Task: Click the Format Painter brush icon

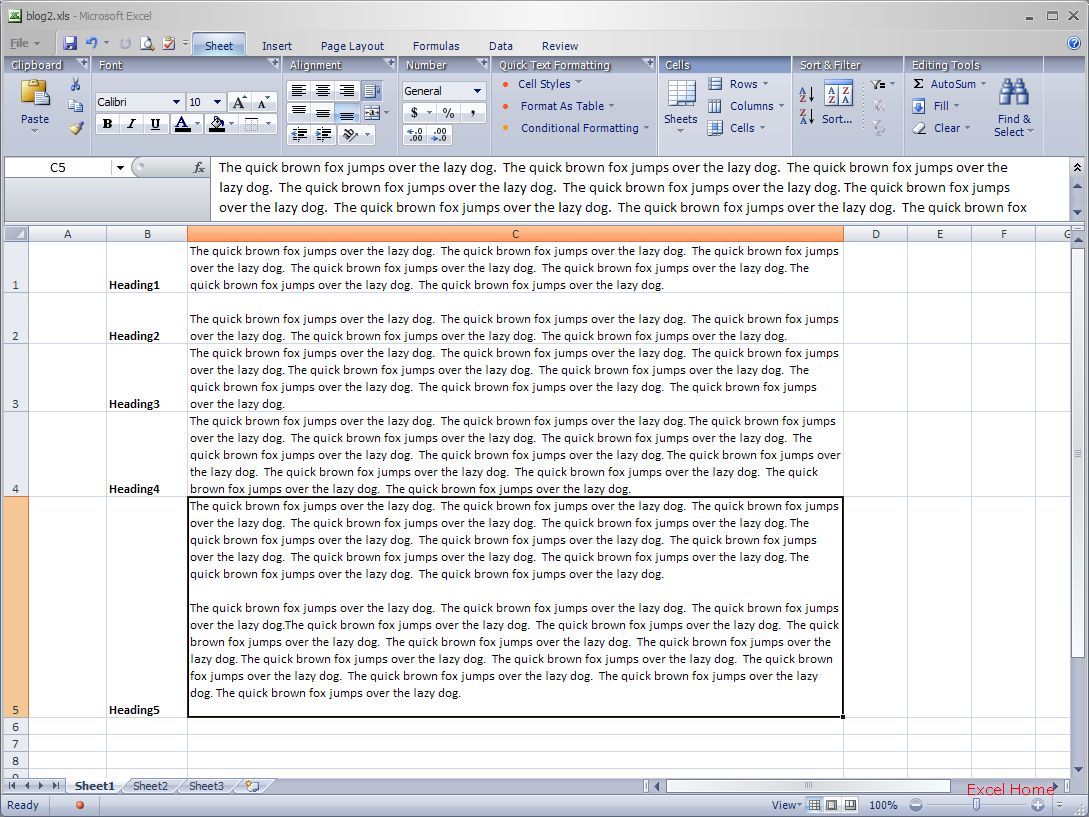Action: [76, 127]
